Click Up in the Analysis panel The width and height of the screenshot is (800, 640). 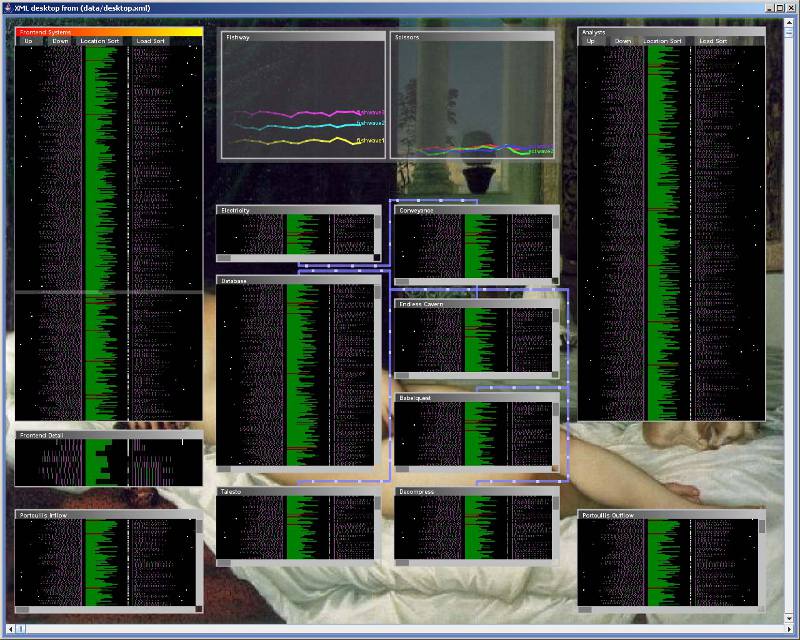(591, 41)
